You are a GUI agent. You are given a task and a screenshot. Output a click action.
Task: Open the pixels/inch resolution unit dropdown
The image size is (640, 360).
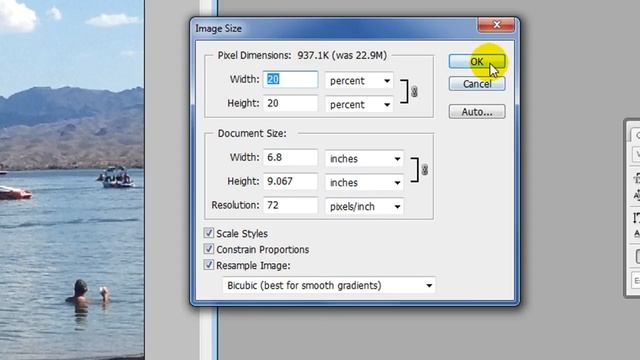(x=364, y=207)
